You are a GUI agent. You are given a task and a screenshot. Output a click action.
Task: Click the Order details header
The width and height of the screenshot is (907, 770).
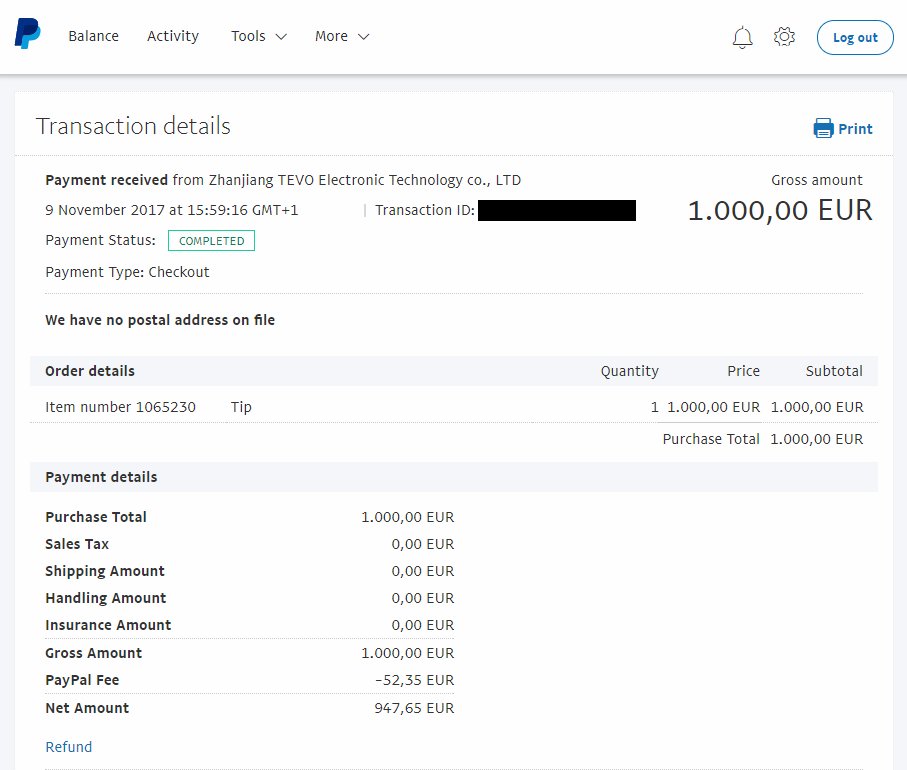(x=90, y=371)
